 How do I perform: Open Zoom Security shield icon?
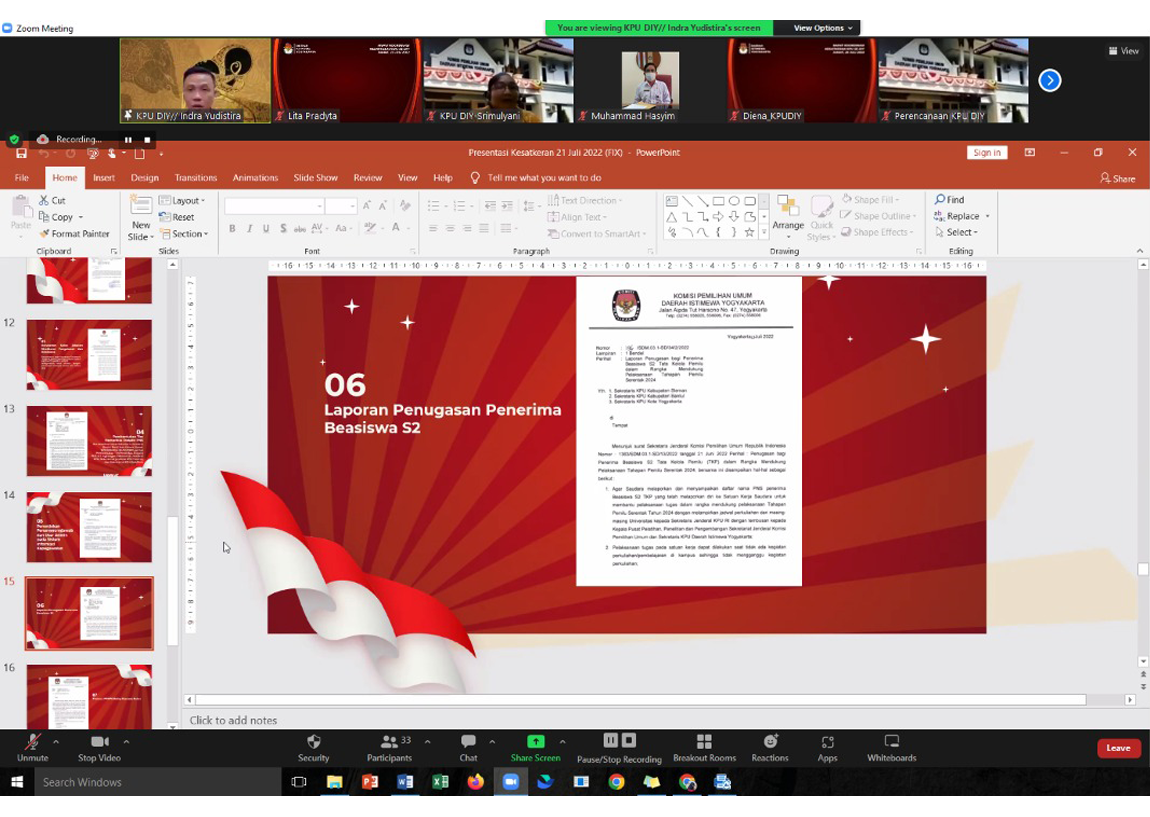313,746
